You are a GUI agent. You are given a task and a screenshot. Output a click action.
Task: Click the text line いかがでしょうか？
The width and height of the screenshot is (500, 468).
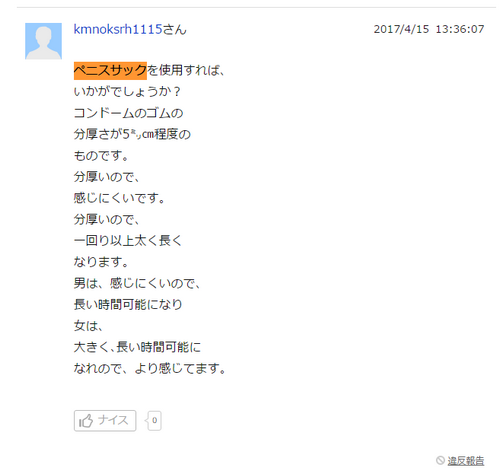127,91
